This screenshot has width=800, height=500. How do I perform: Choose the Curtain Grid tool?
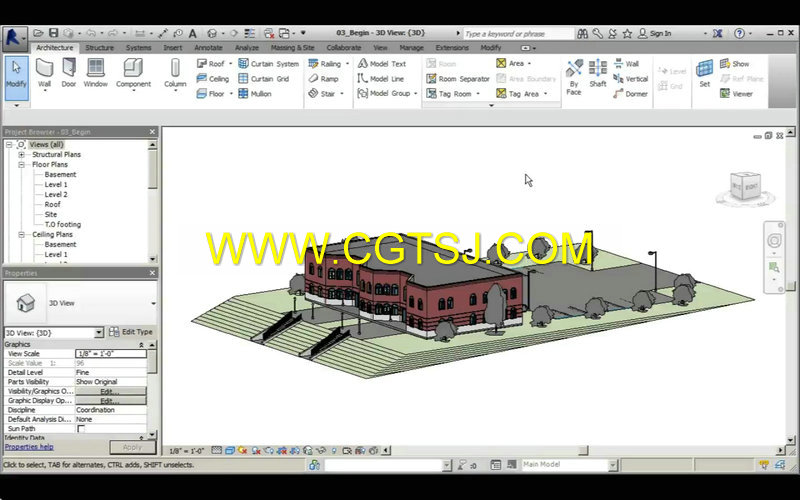coord(264,79)
